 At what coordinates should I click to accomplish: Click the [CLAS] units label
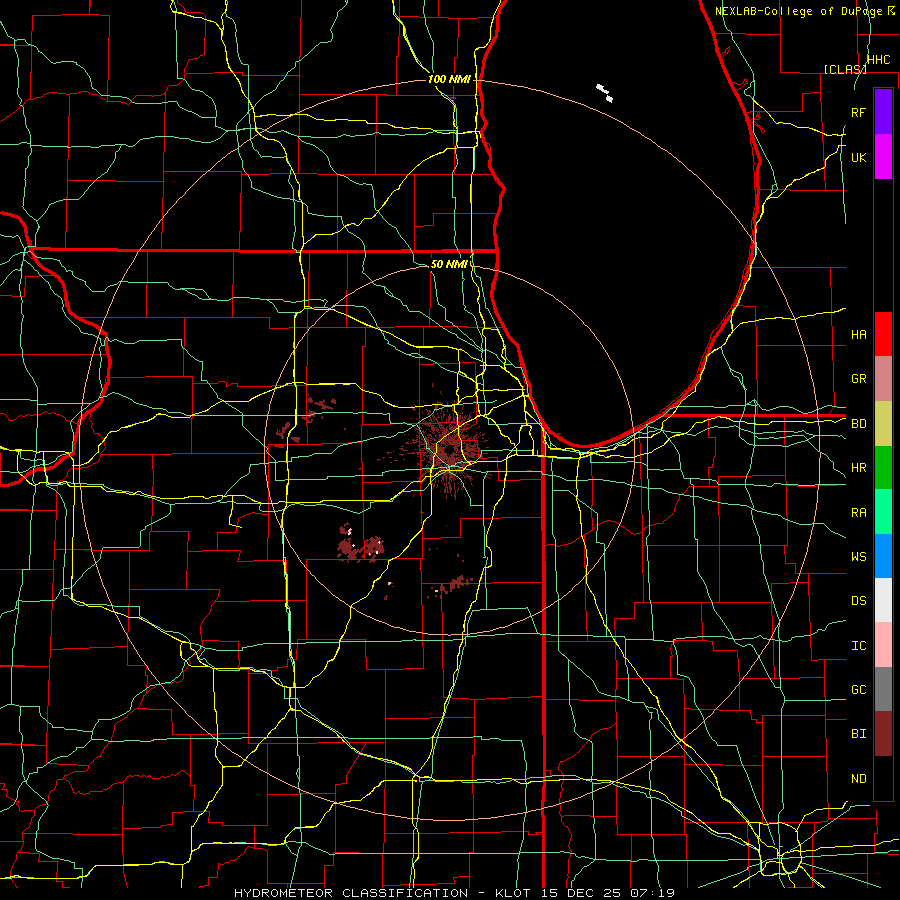[845, 69]
